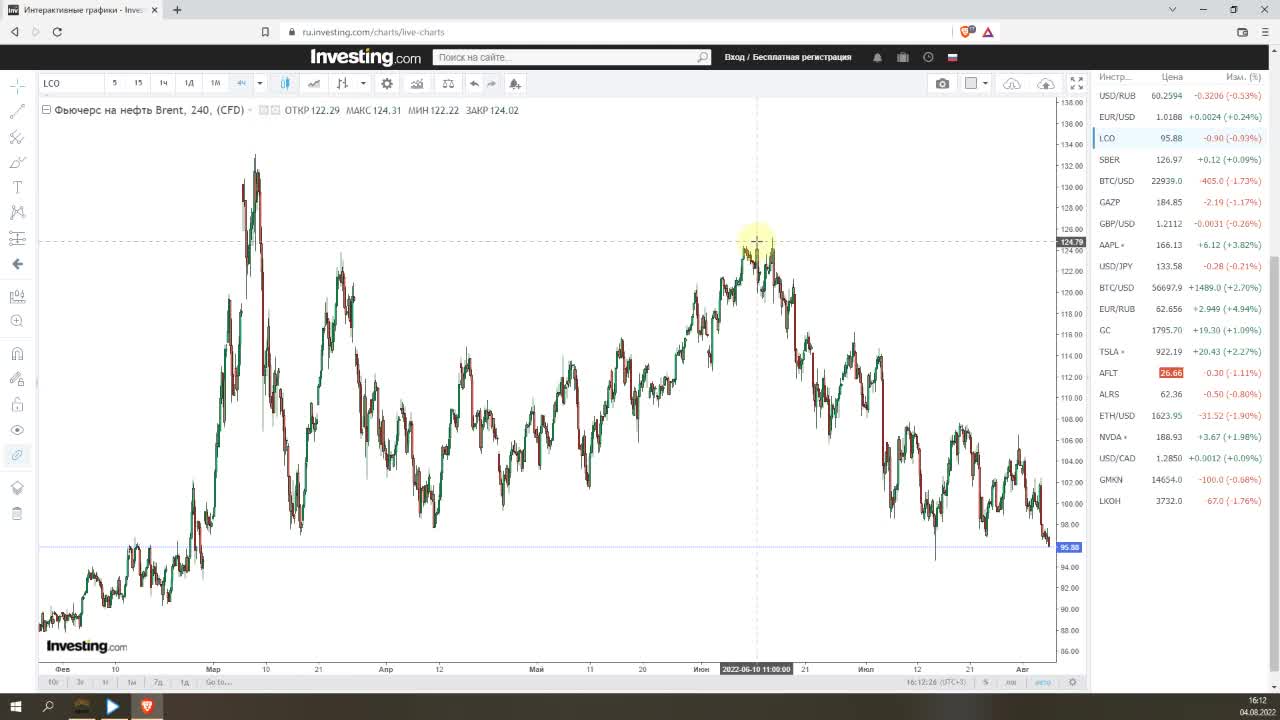Image resolution: width=1280 pixels, height=720 pixels.
Task: Open the clock icon in site header
Action: coord(928,57)
